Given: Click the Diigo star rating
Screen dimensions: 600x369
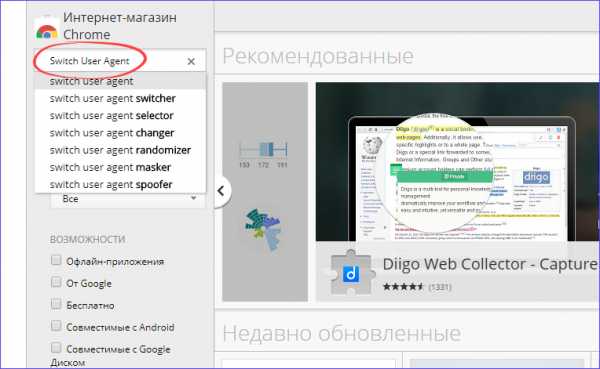Looking at the screenshot, I should 404,287.
